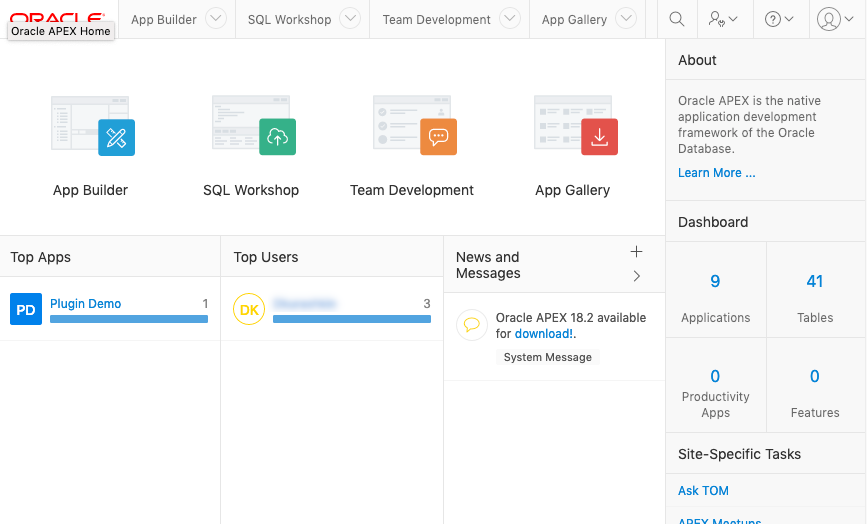
Task: Click the Oracle logo at top left
Action: click(57, 18)
